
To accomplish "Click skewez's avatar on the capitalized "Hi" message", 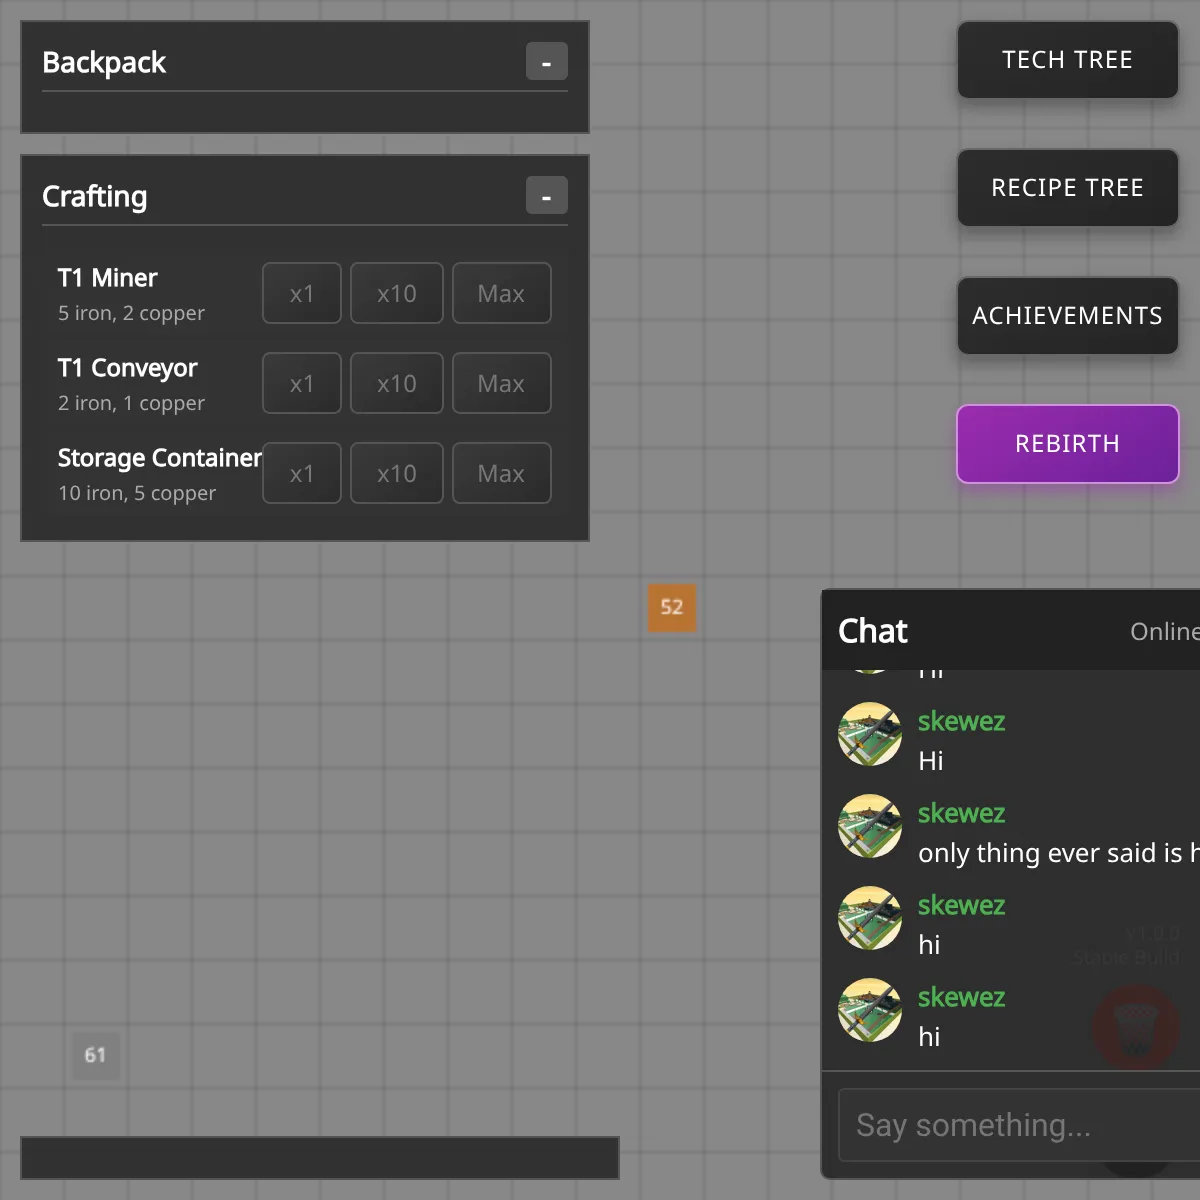I will [x=869, y=735].
